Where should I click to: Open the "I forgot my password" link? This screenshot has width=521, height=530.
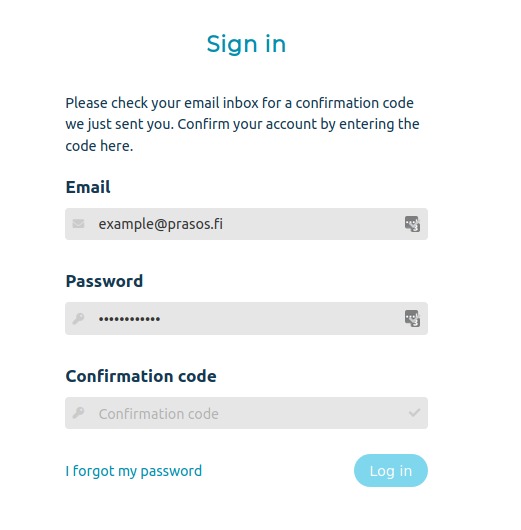pos(134,471)
